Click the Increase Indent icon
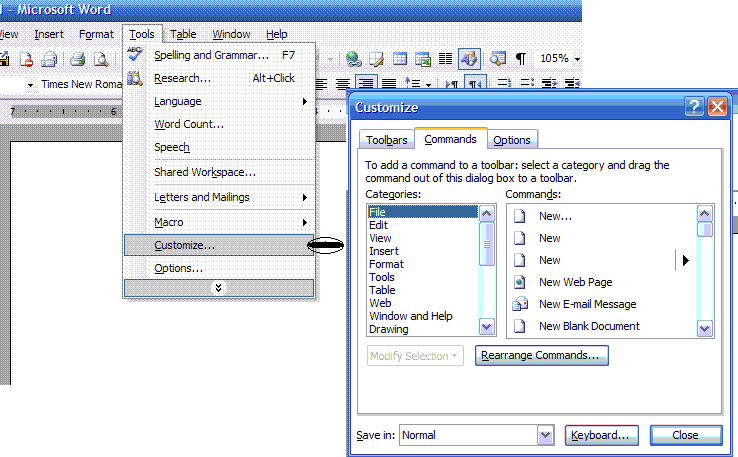Viewport: 738px width, 457px height. (572, 83)
